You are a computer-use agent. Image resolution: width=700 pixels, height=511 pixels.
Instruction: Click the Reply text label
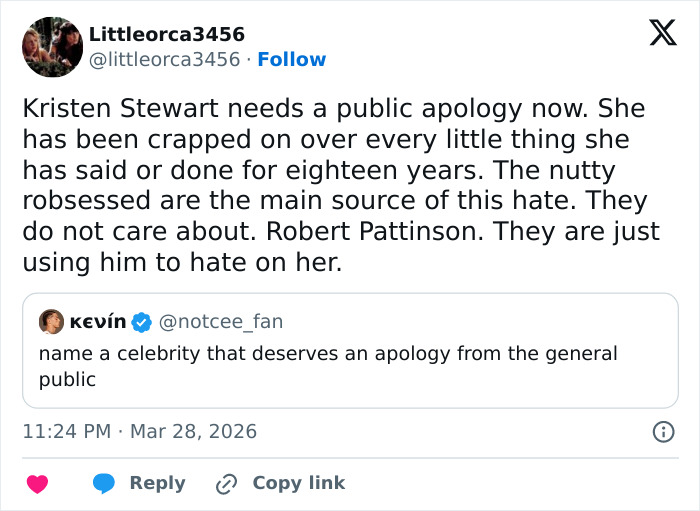157,483
